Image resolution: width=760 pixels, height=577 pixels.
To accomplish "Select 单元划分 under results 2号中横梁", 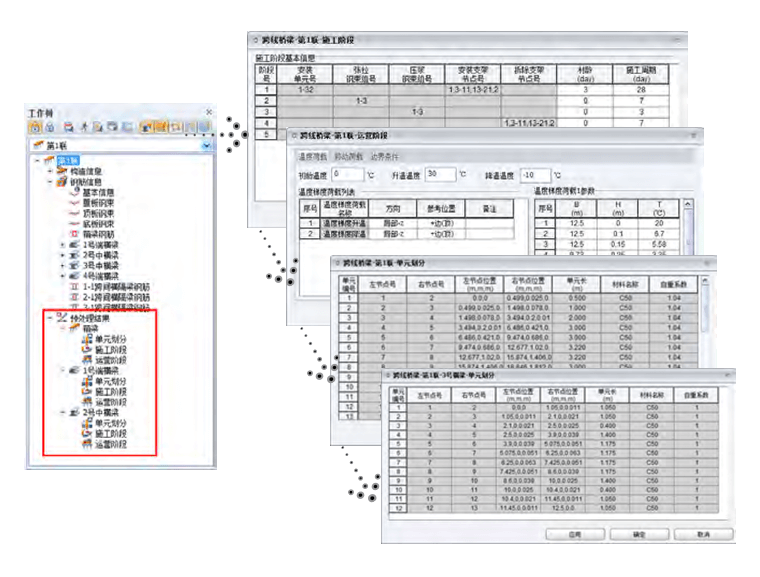I will (111, 423).
